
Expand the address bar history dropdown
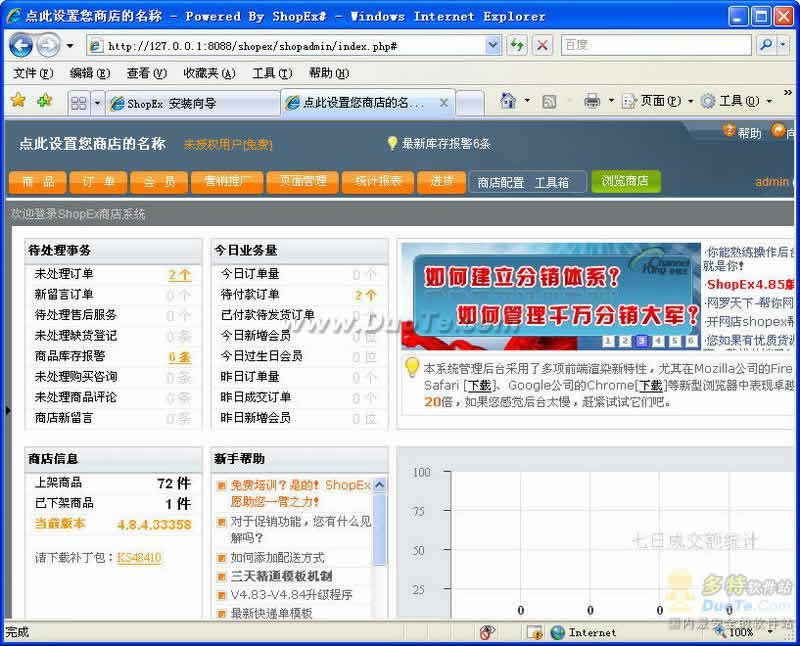[x=493, y=46]
